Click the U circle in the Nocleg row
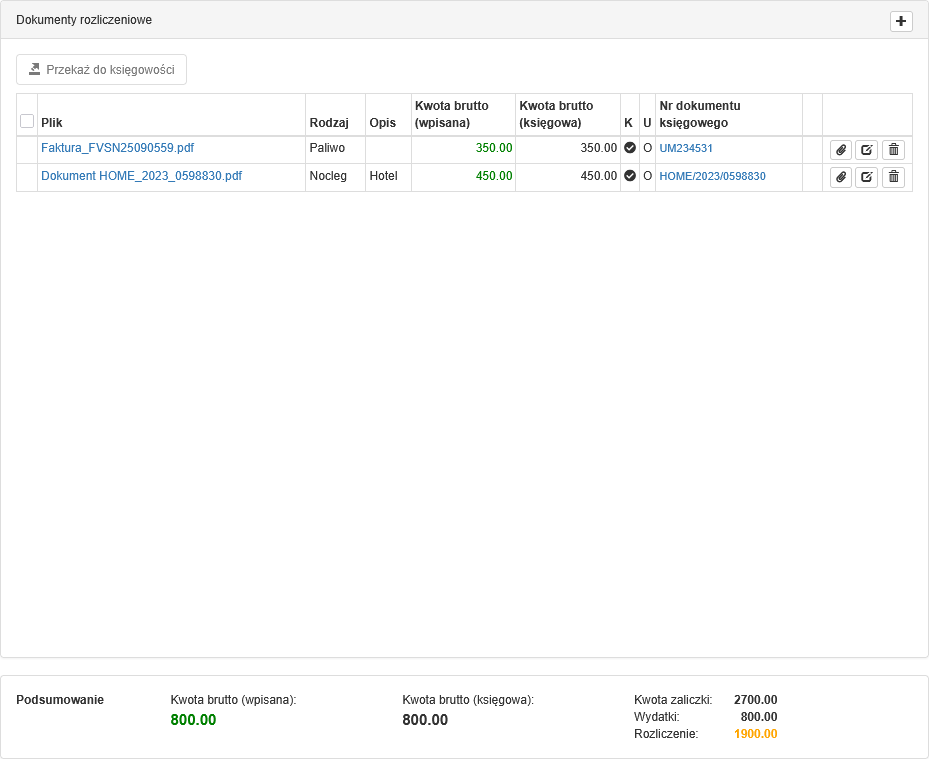The width and height of the screenshot is (929, 759). pos(647,176)
